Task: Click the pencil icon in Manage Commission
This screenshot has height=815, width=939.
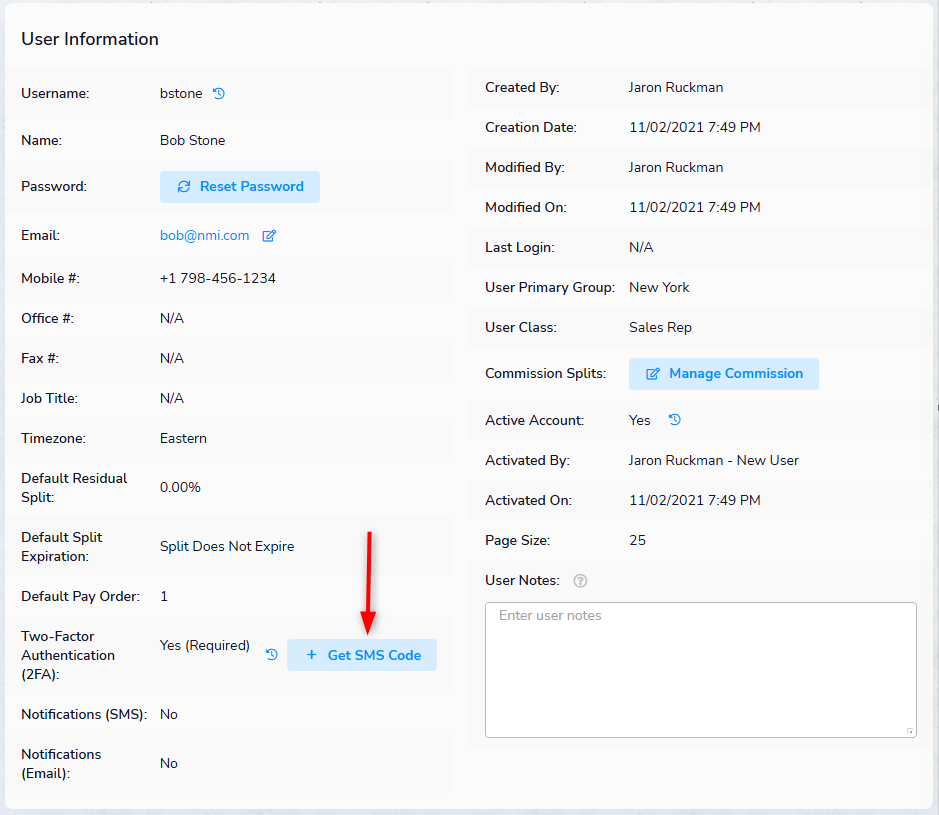Action: (x=653, y=374)
